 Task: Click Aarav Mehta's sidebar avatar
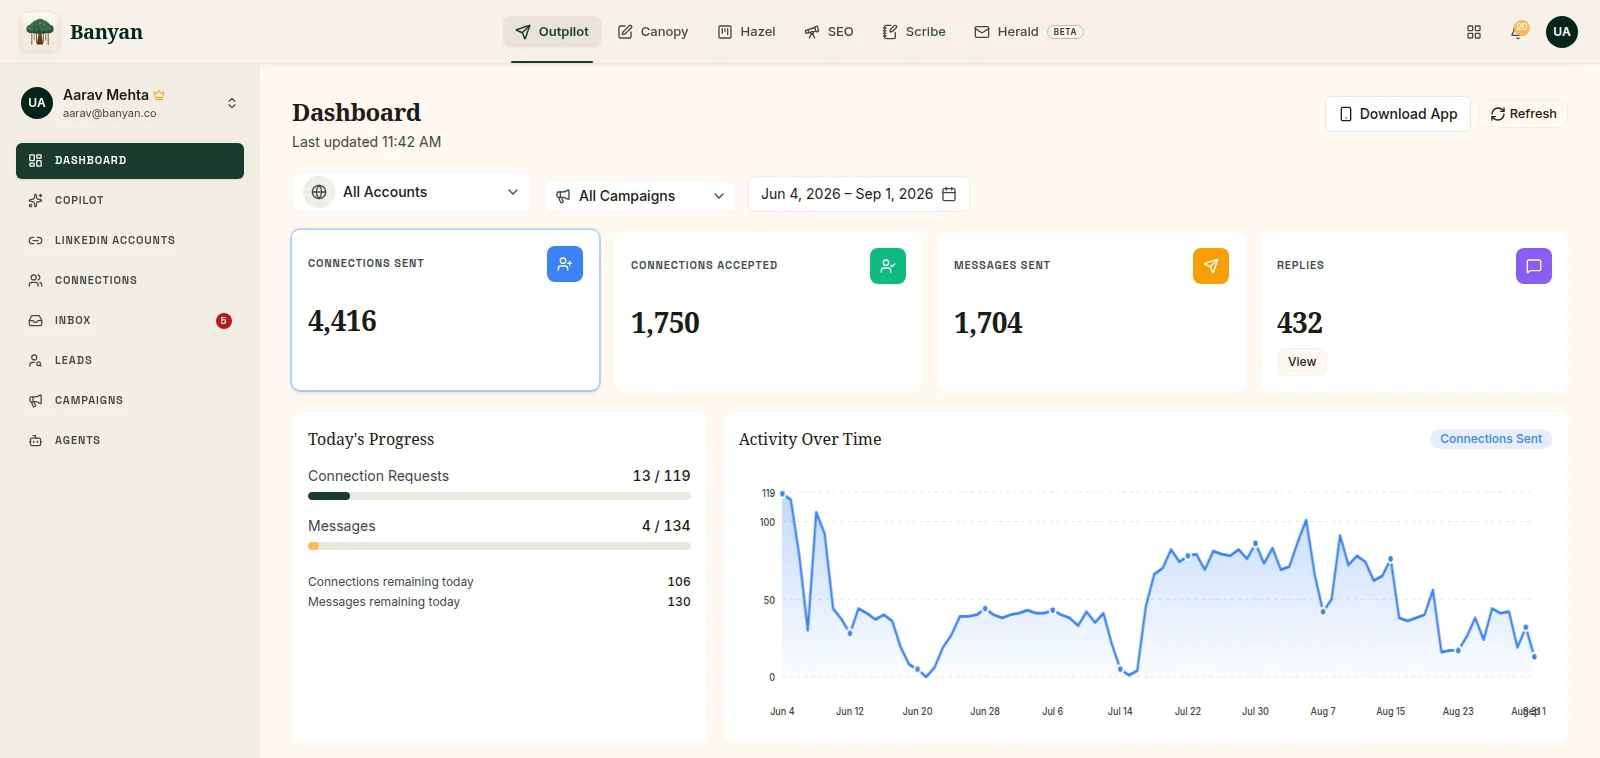(x=37, y=102)
